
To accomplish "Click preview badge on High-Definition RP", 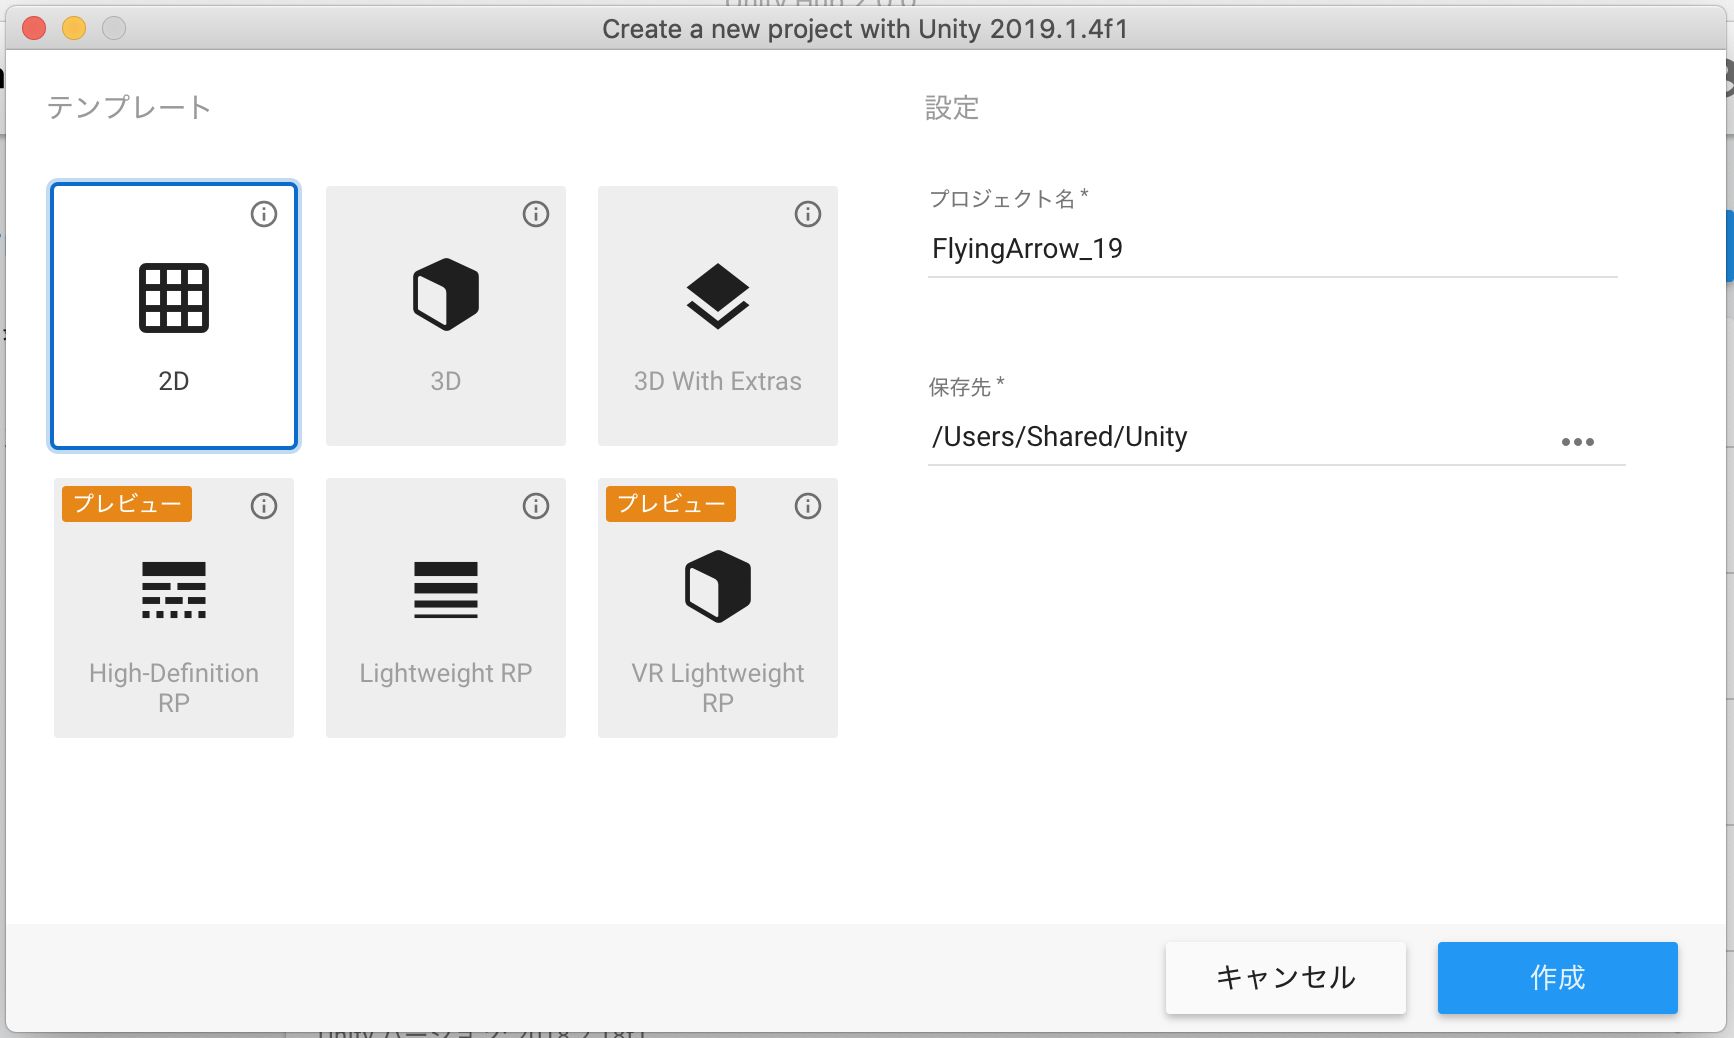I will 127,504.
